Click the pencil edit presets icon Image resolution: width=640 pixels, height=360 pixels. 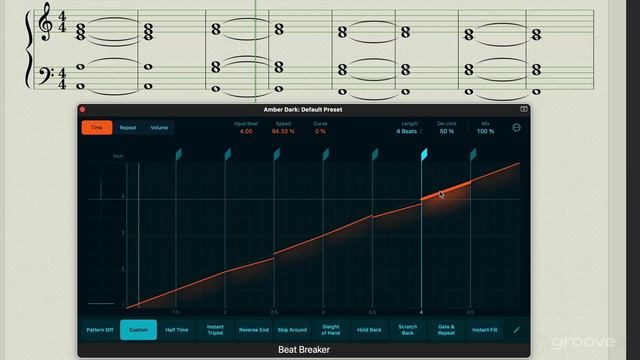pos(517,330)
